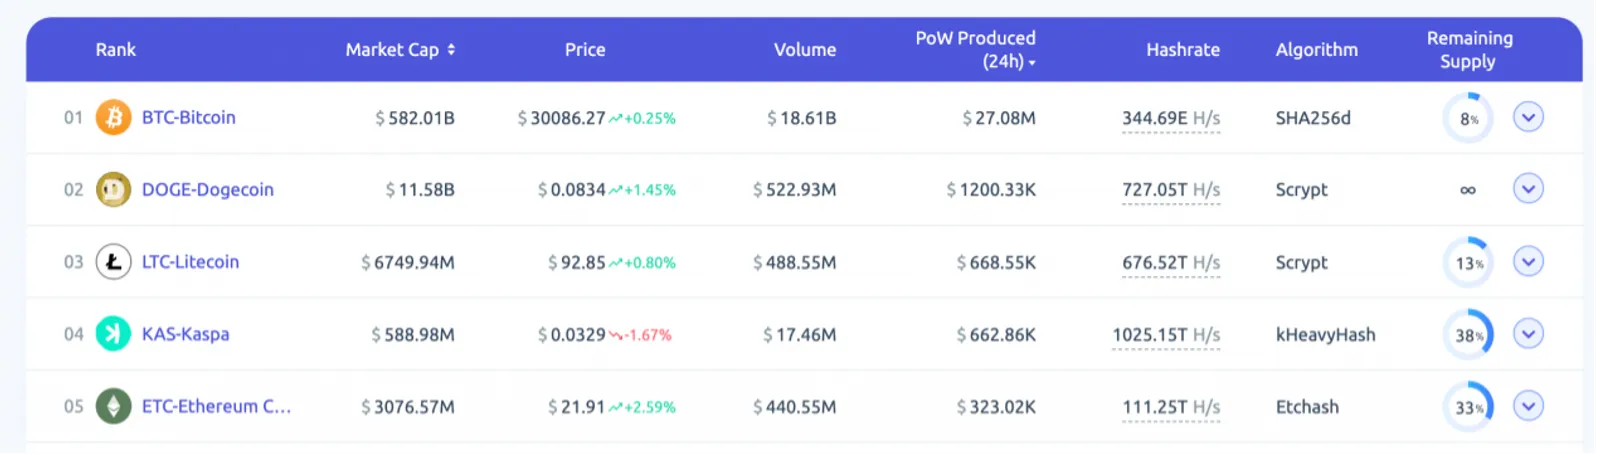Click Ethereum Classic's +2.59% price change

[650, 407]
